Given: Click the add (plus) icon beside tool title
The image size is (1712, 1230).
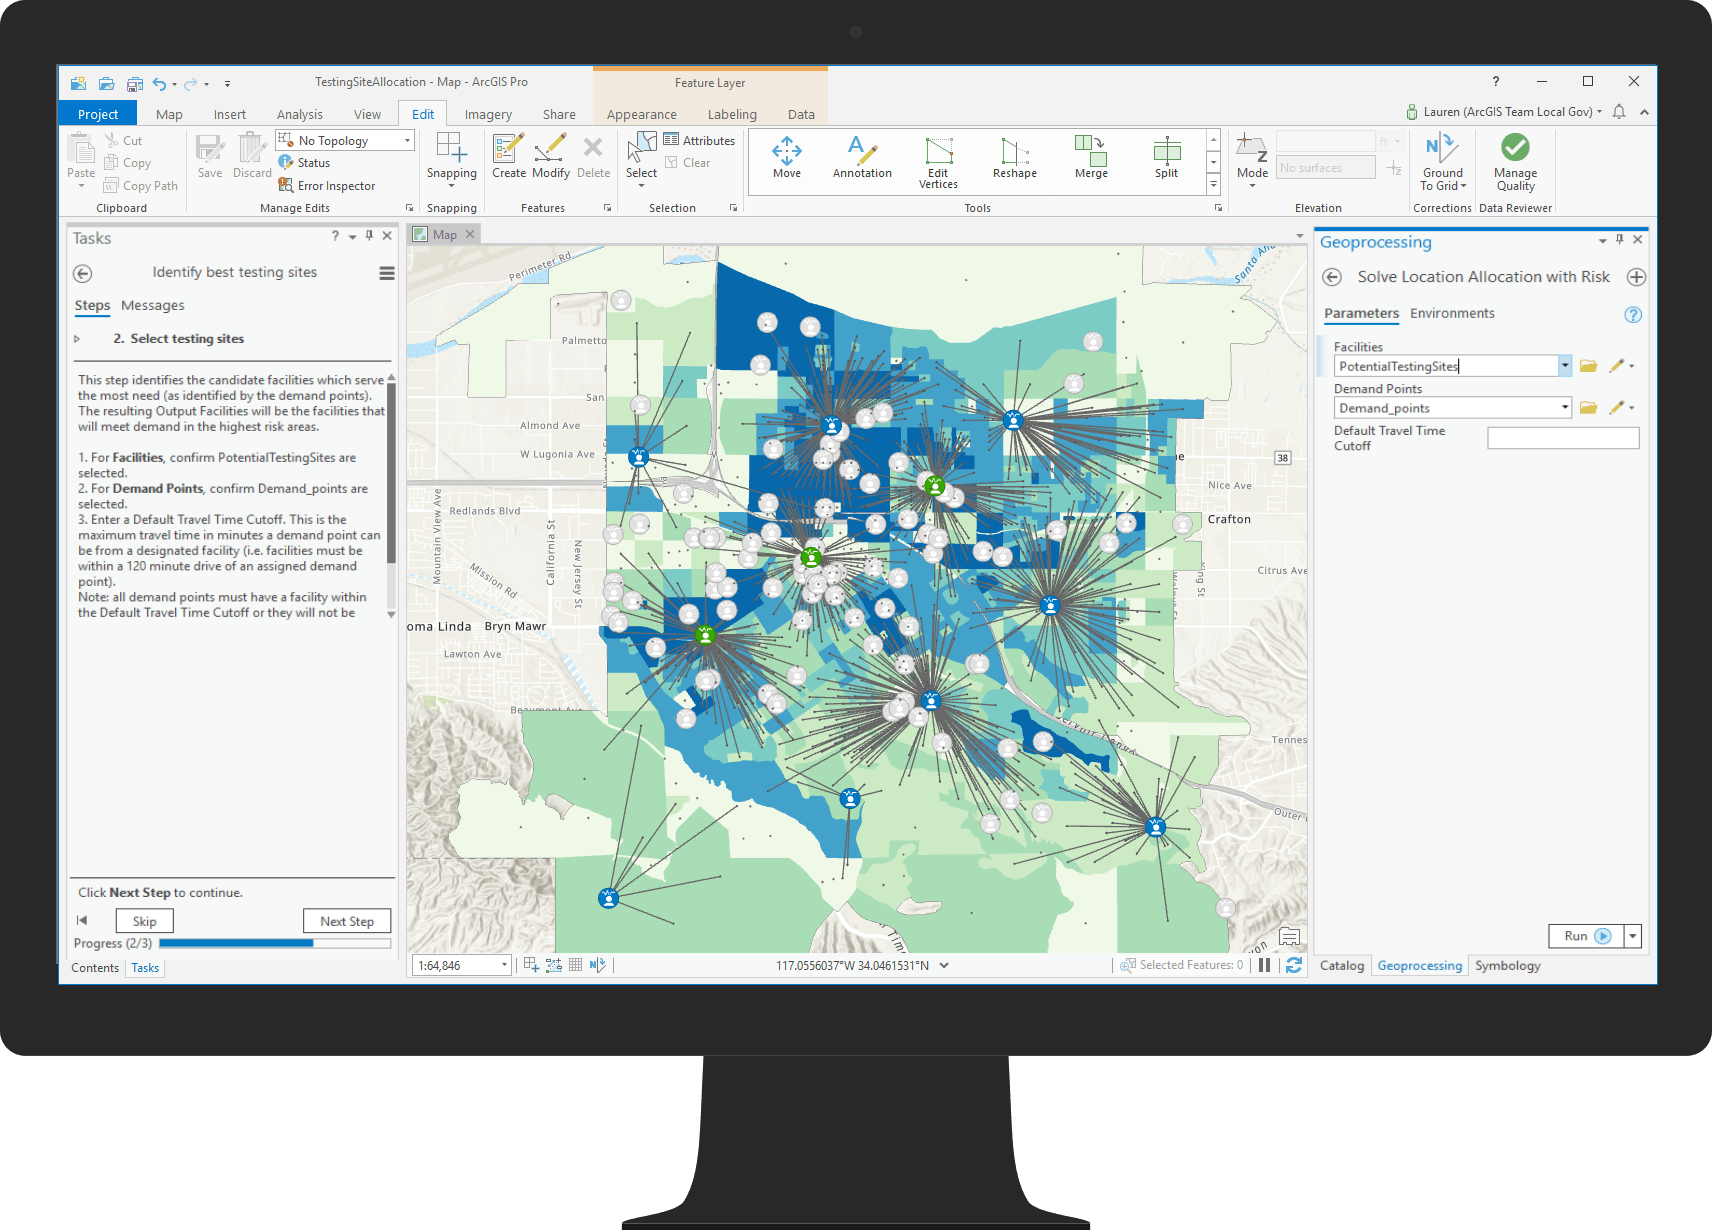Looking at the screenshot, I should click(1636, 277).
